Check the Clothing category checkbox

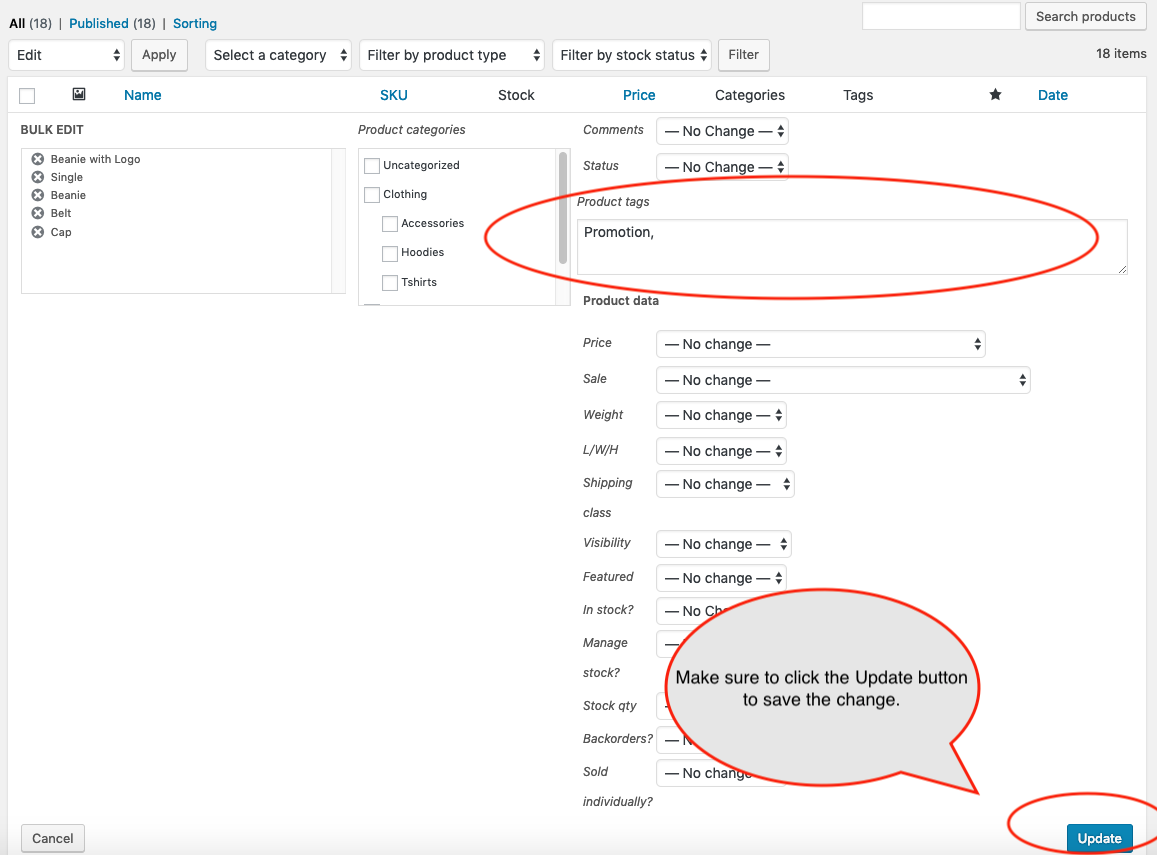coord(372,194)
